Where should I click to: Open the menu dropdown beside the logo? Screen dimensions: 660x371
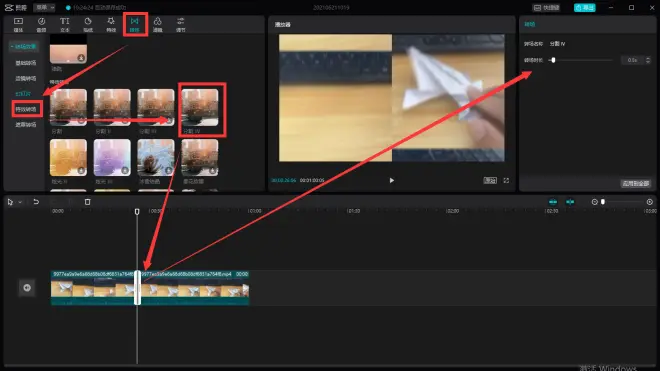tap(45, 7)
